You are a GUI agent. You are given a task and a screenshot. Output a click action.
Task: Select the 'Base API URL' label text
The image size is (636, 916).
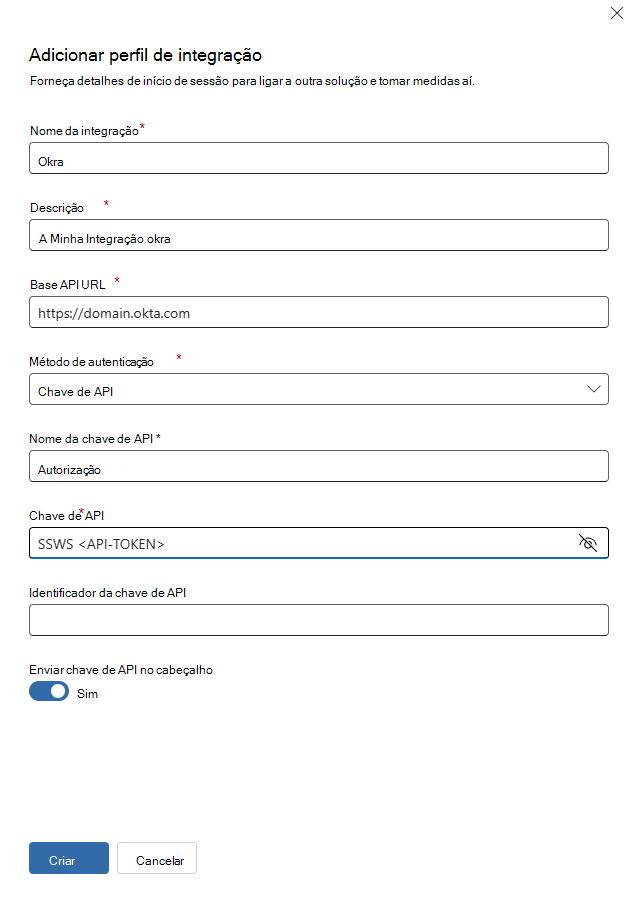click(68, 284)
